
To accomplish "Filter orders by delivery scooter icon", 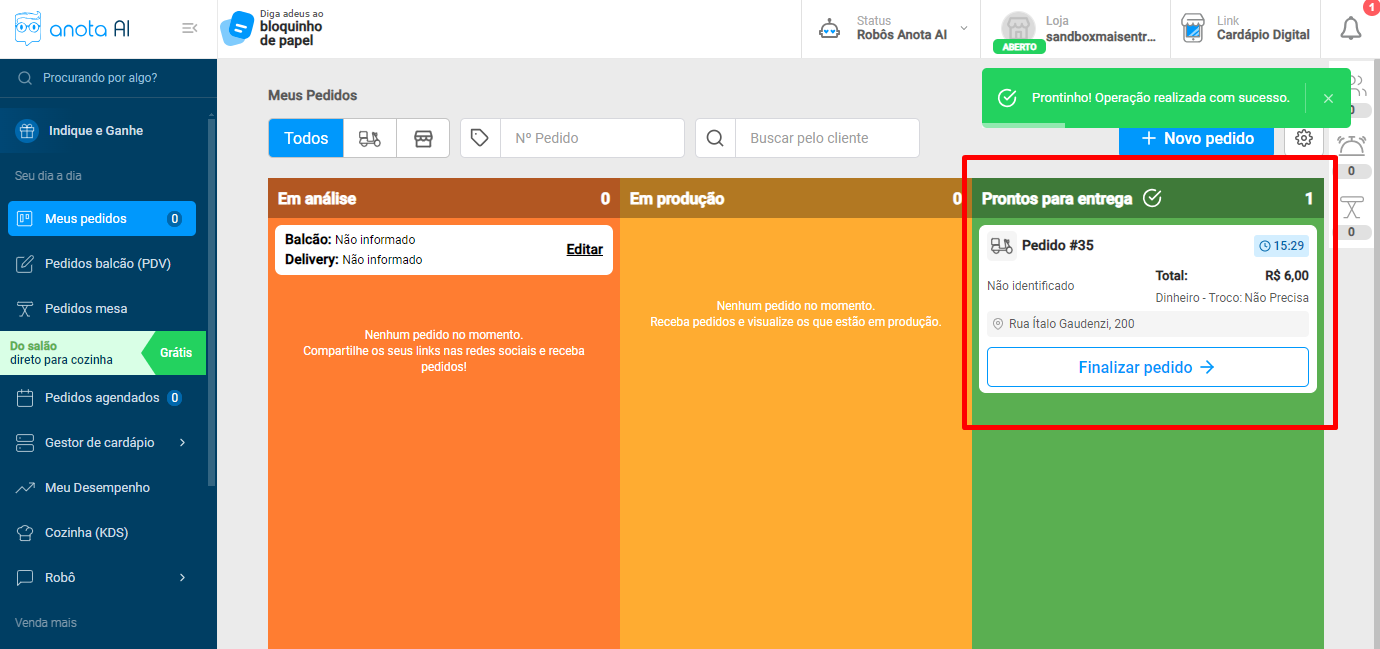I will (370, 138).
